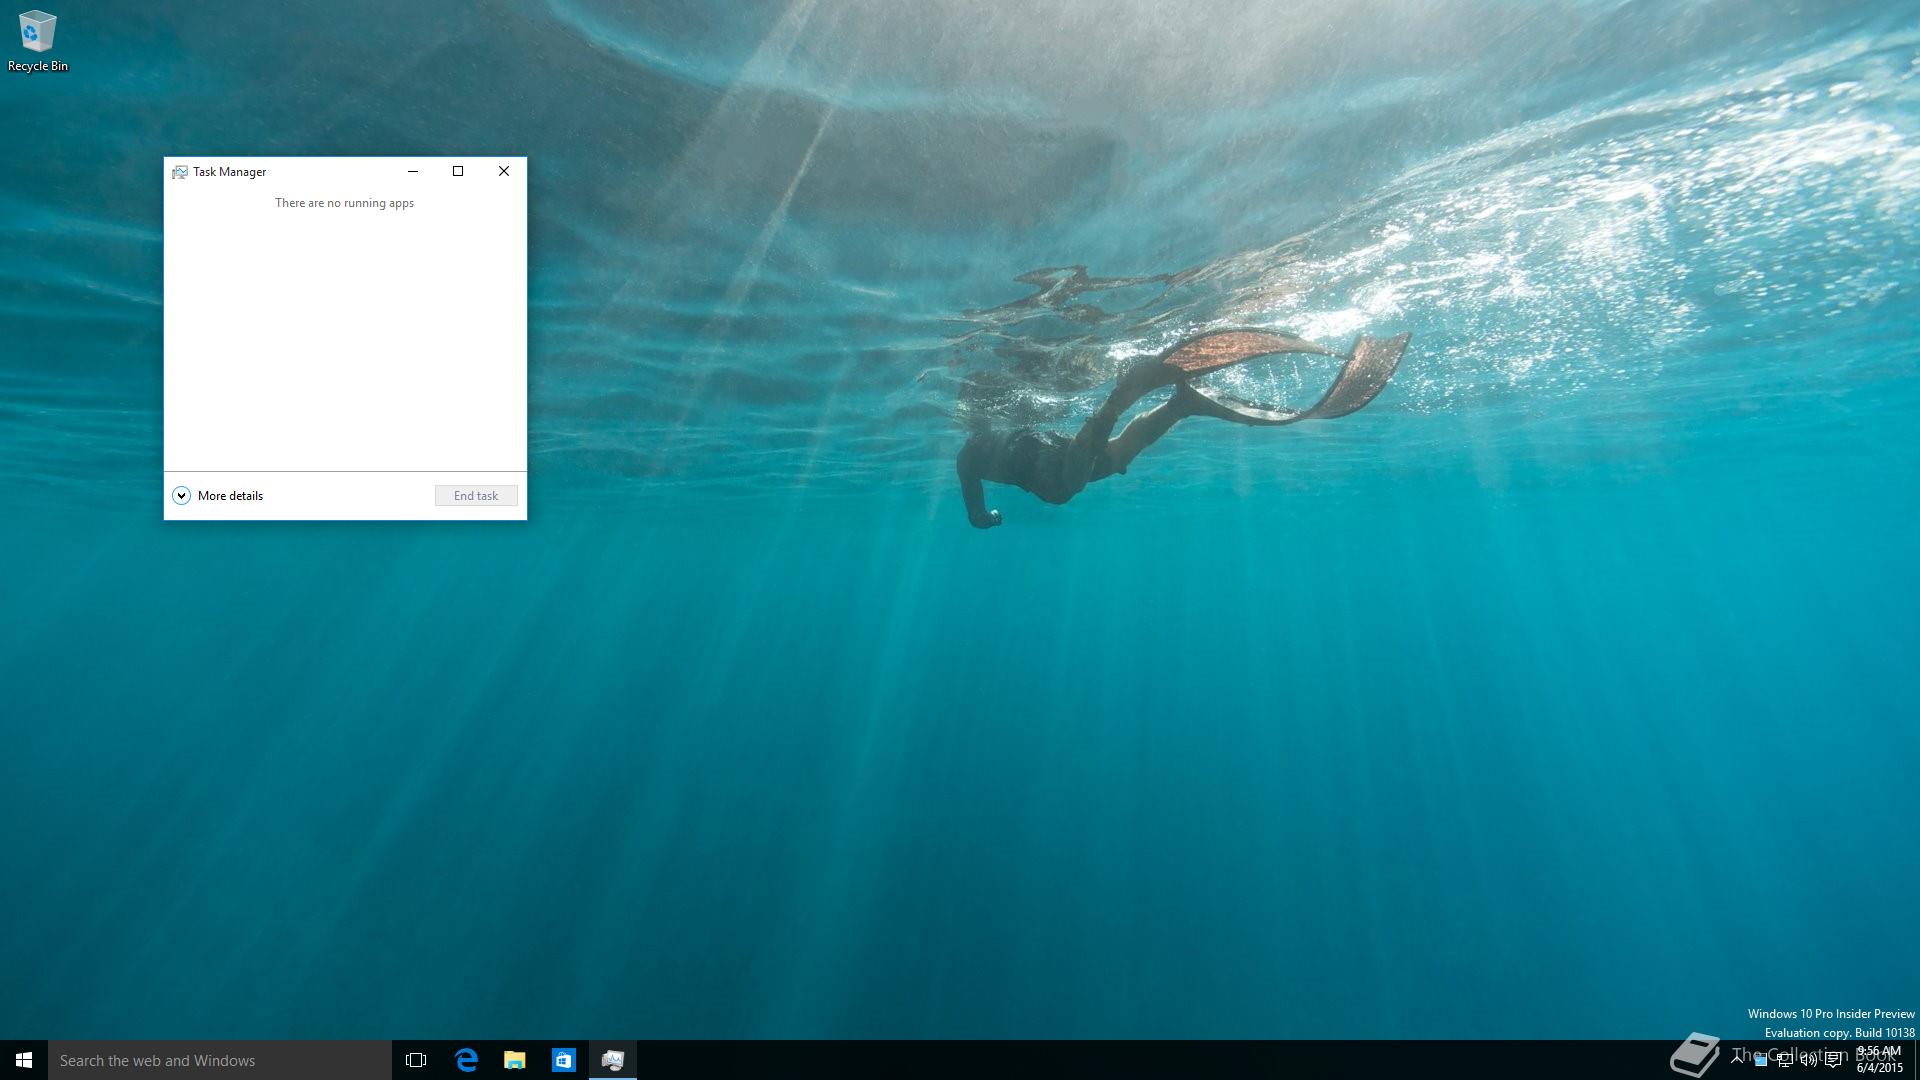Click the Task Manager title bar icon
The image size is (1920, 1080).
(x=180, y=172)
